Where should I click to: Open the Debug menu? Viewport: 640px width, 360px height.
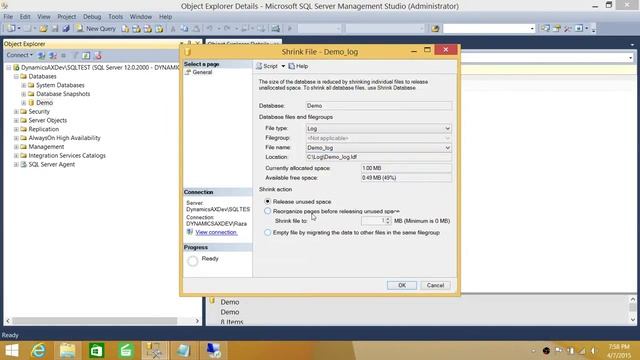pyautogui.click(x=92, y=17)
